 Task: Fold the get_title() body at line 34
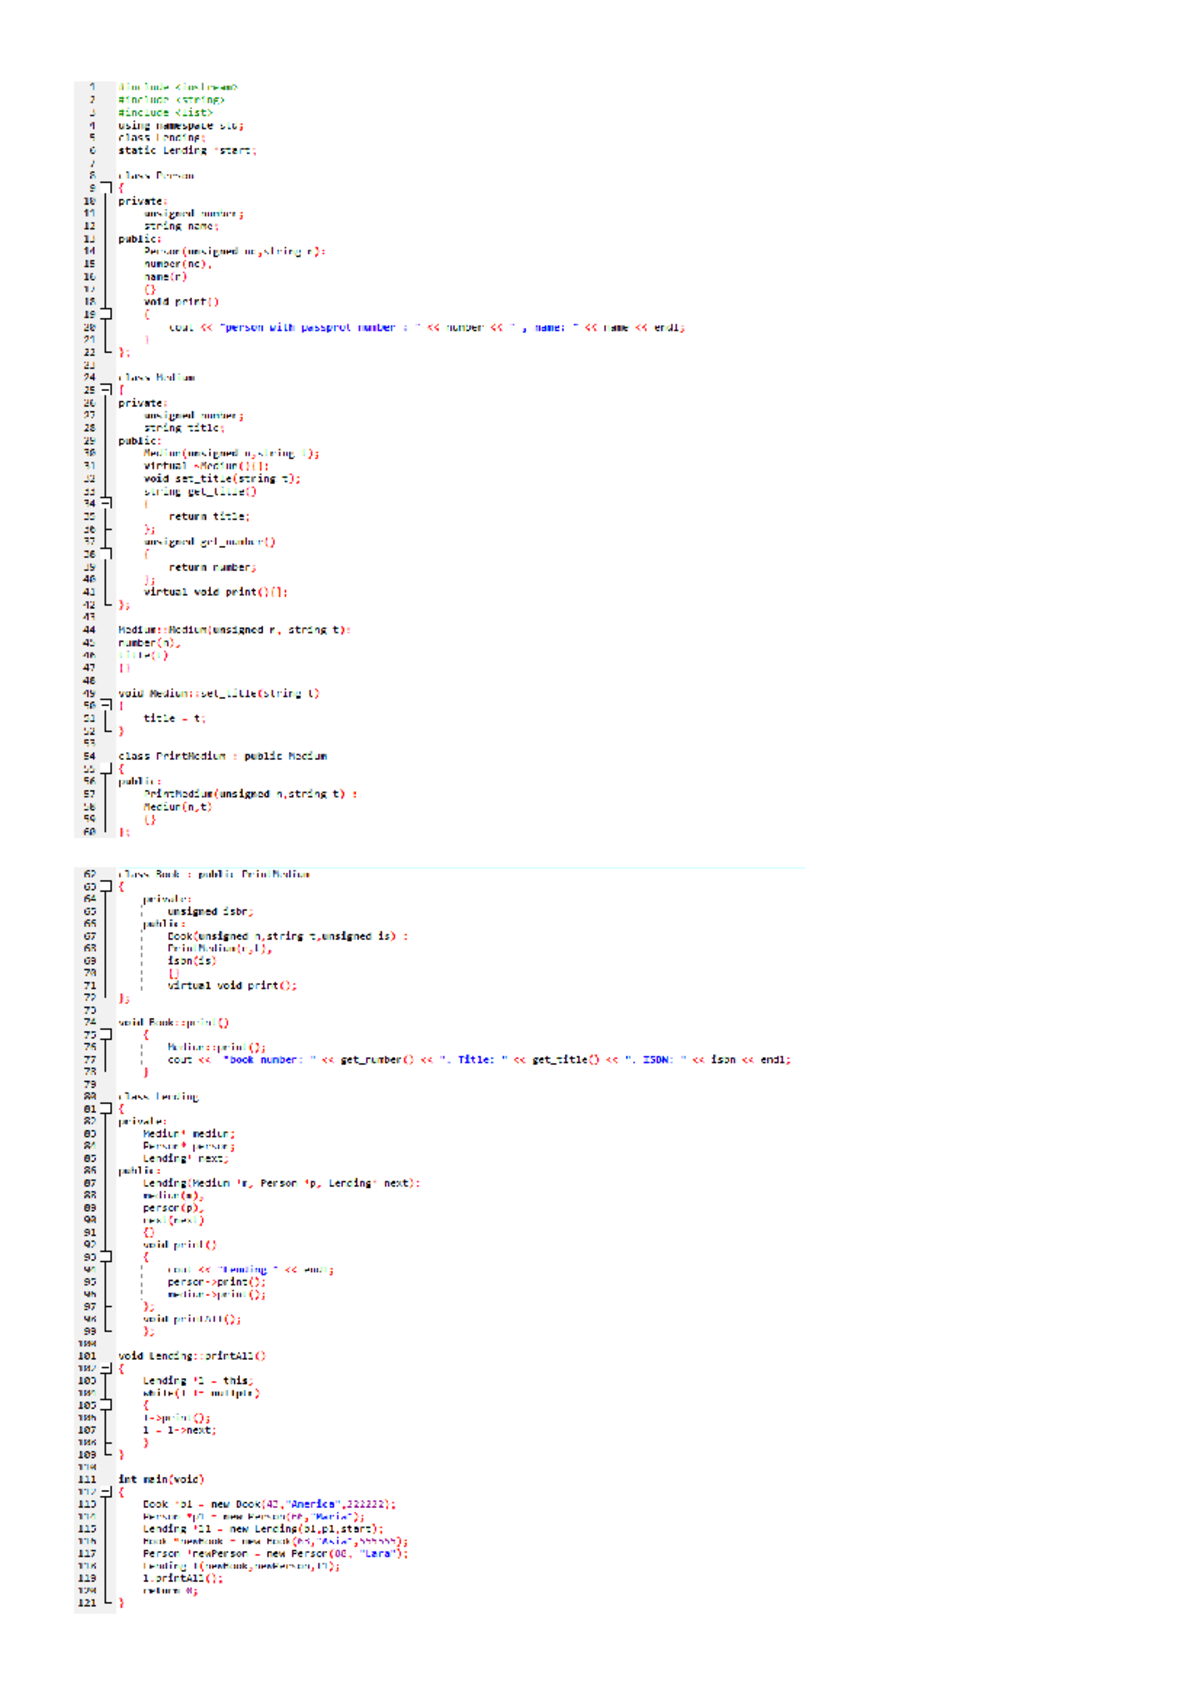point(106,503)
